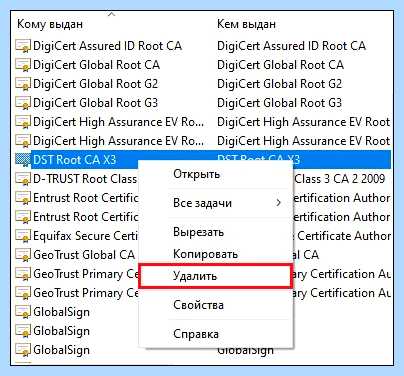The image size is (404, 376).
Task: Select the DST Root CA X3 row name
Action: (x=74, y=160)
